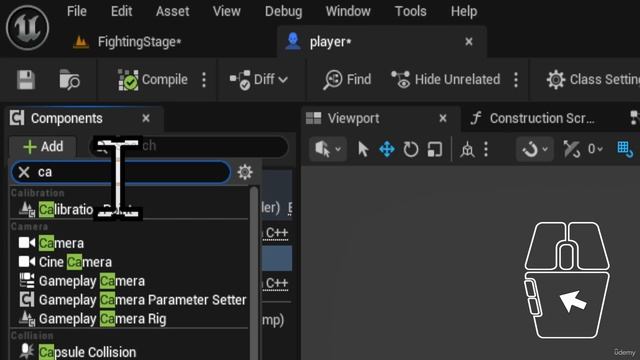Open Compile options three-dot menu

[204, 80]
